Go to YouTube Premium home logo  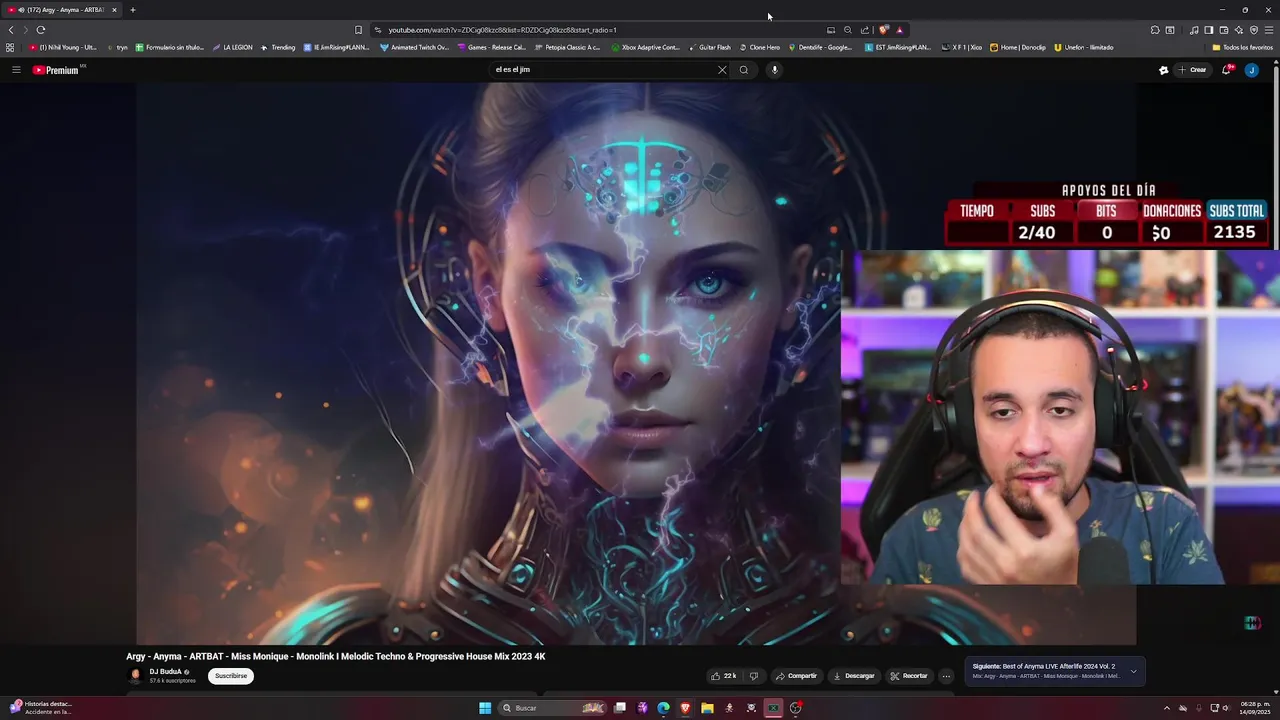(x=56, y=70)
